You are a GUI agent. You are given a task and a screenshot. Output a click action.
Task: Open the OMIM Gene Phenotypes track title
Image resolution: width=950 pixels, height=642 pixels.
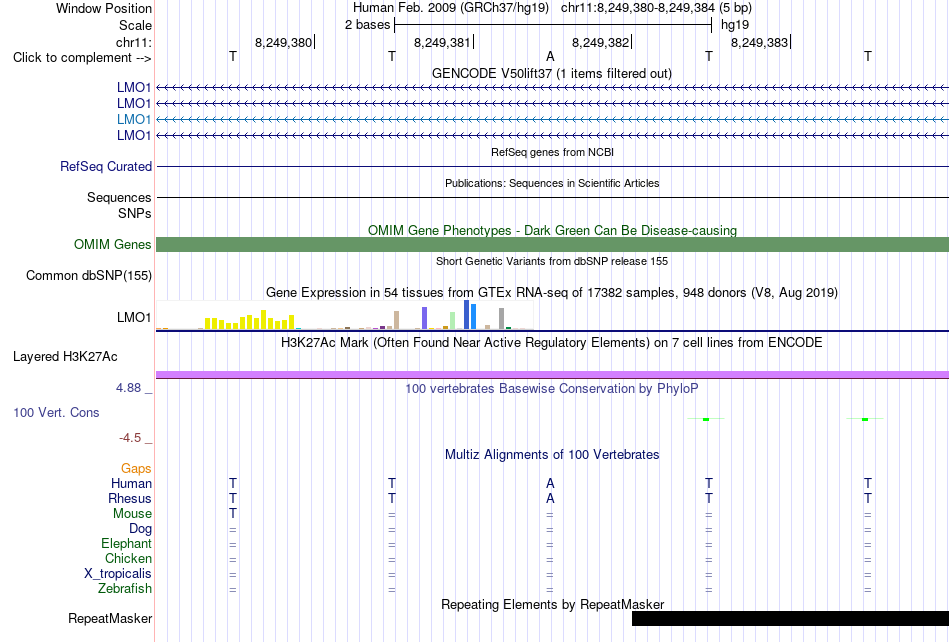click(552, 230)
